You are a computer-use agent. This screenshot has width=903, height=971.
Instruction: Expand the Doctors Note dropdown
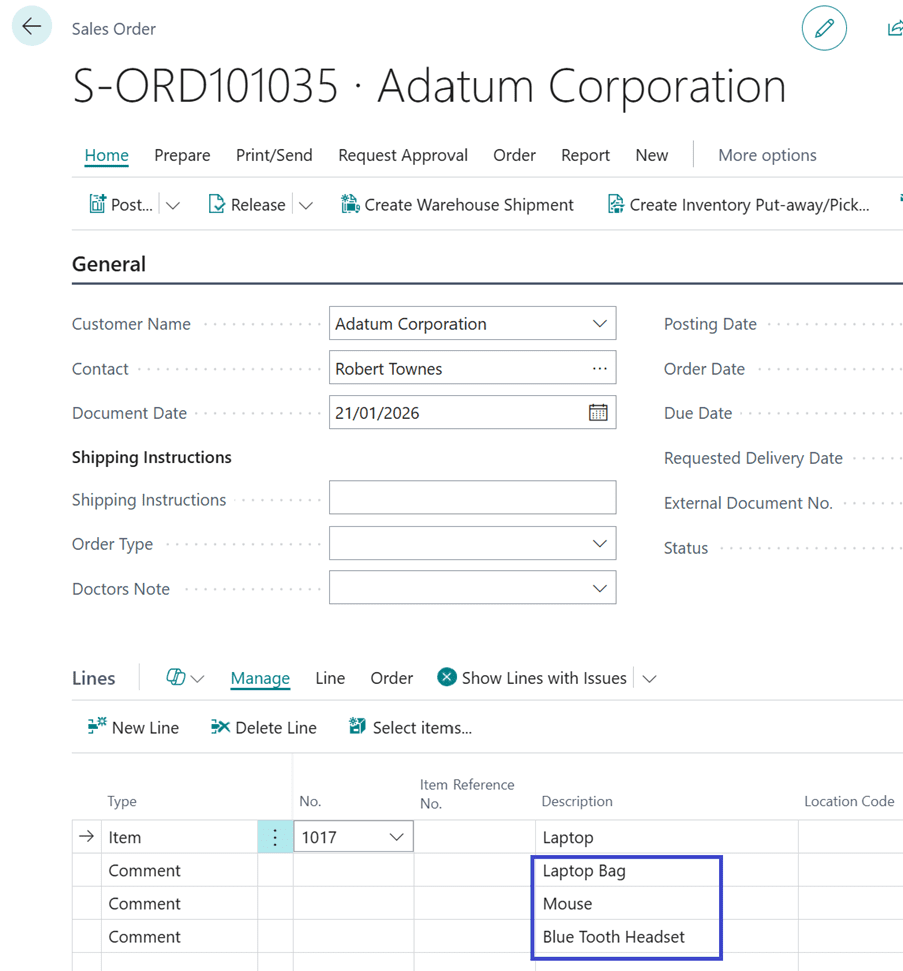[x=599, y=589]
